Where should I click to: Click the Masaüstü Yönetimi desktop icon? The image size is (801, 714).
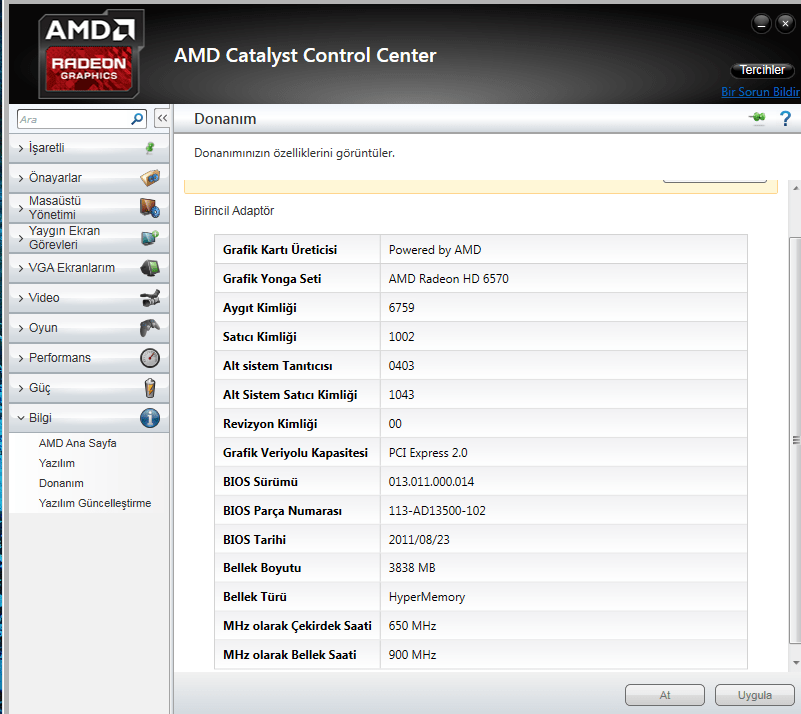tap(150, 208)
